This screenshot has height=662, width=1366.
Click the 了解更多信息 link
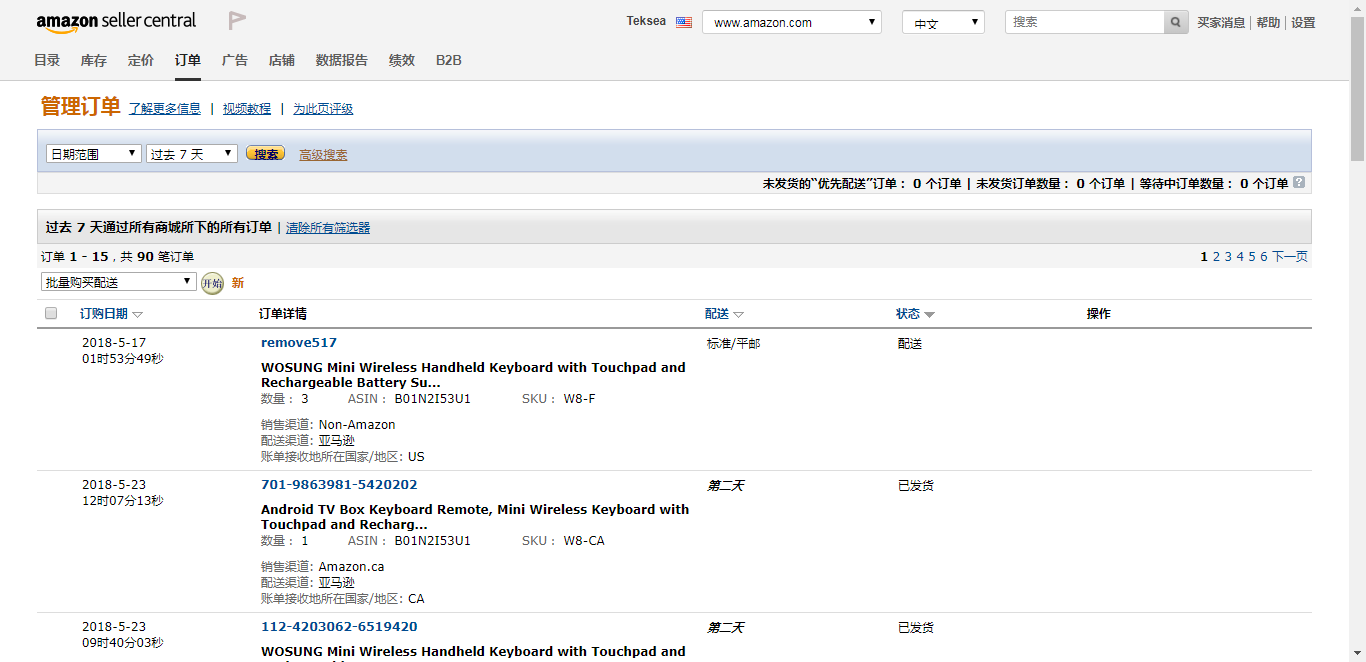pyautogui.click(x=165, y=109)
